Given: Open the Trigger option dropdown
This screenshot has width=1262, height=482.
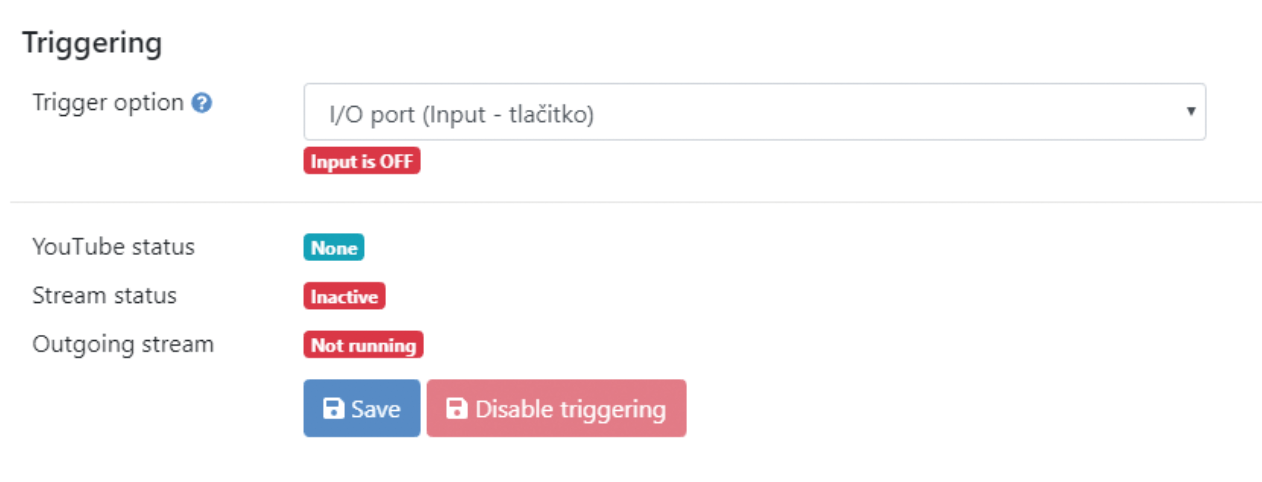Looking at the screenshot, I should click(754, 111).
